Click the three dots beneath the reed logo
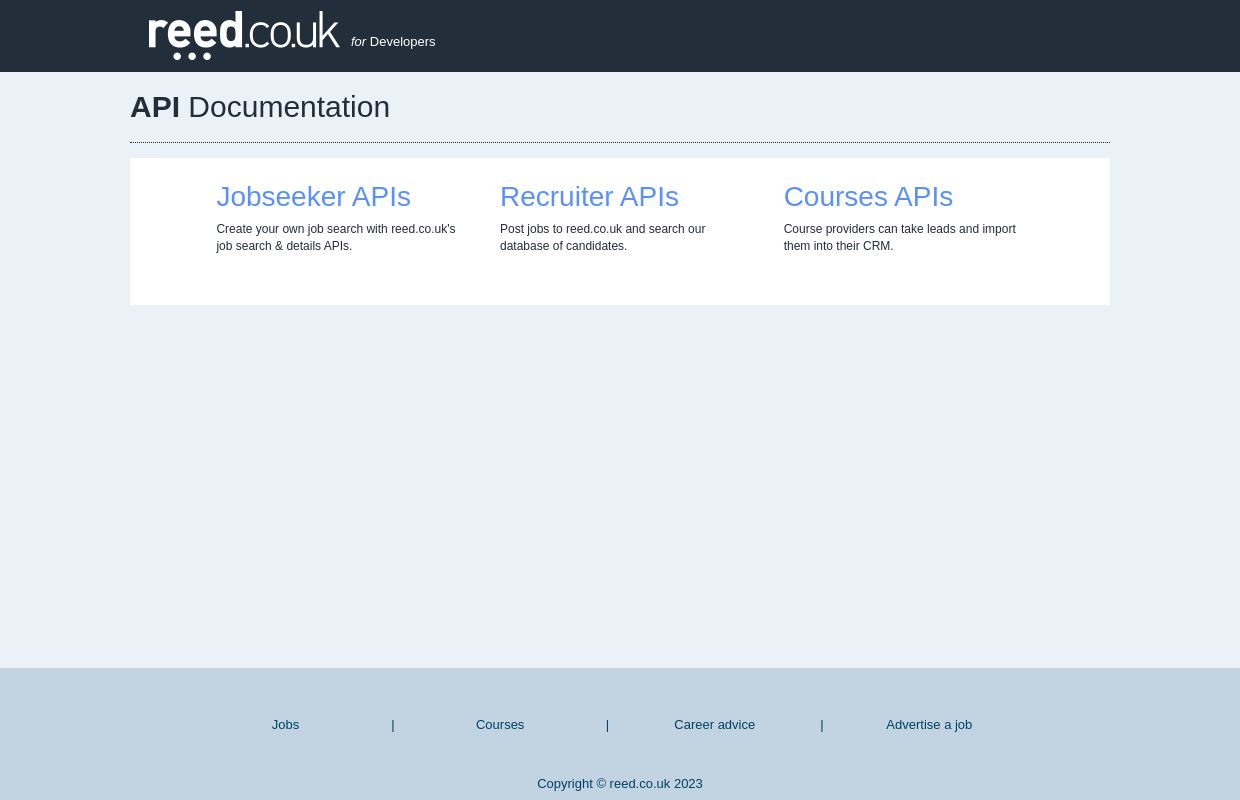The width and height of the screenshot is (1240, 800). [x=192, y=56]
